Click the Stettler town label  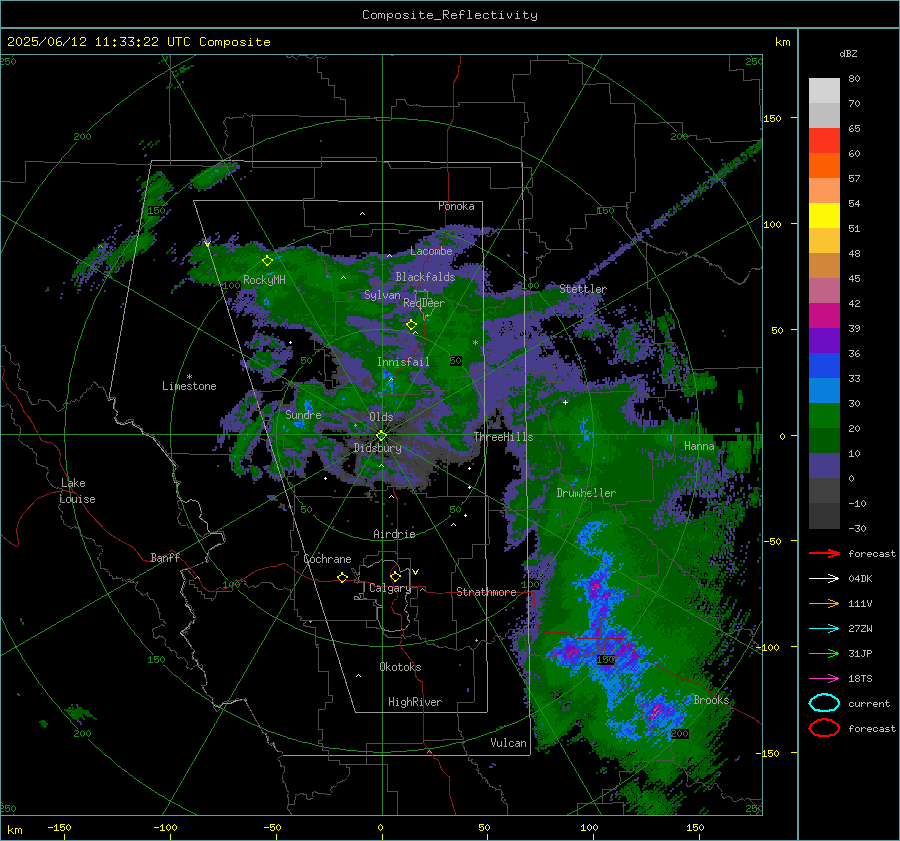583,289
